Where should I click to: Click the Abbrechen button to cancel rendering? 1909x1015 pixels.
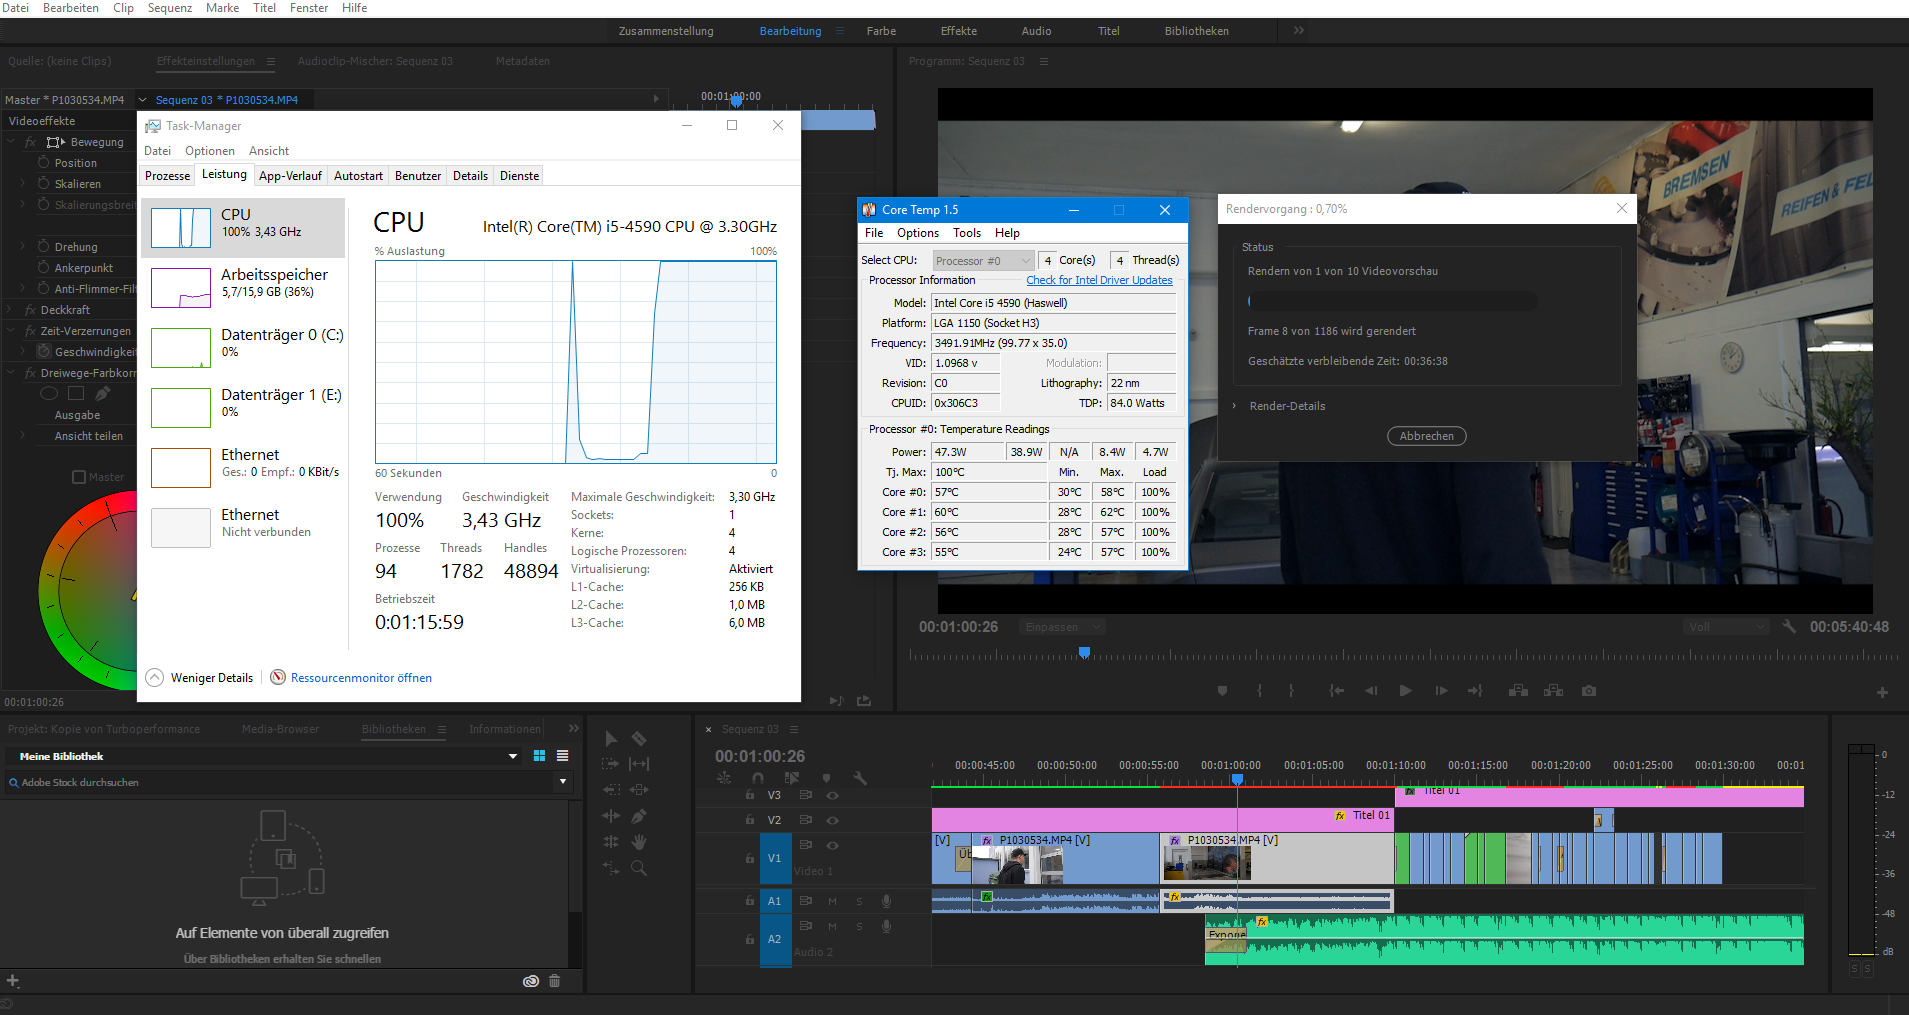1426,436
